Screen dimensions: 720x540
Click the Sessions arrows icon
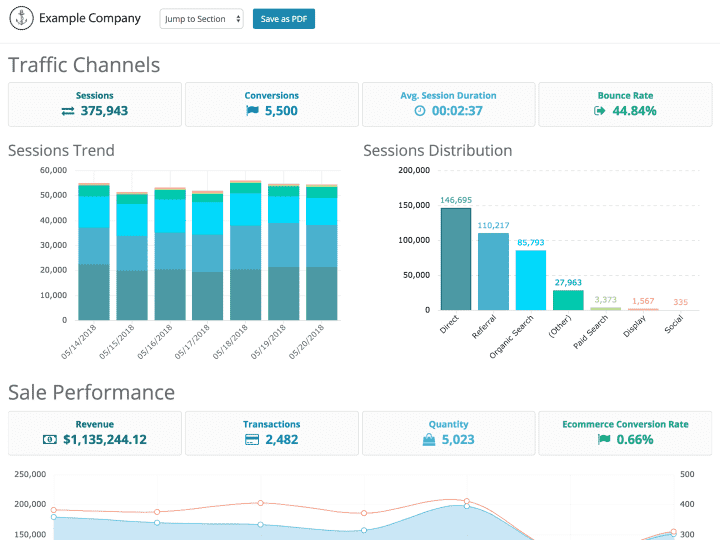tap(68, 111)
